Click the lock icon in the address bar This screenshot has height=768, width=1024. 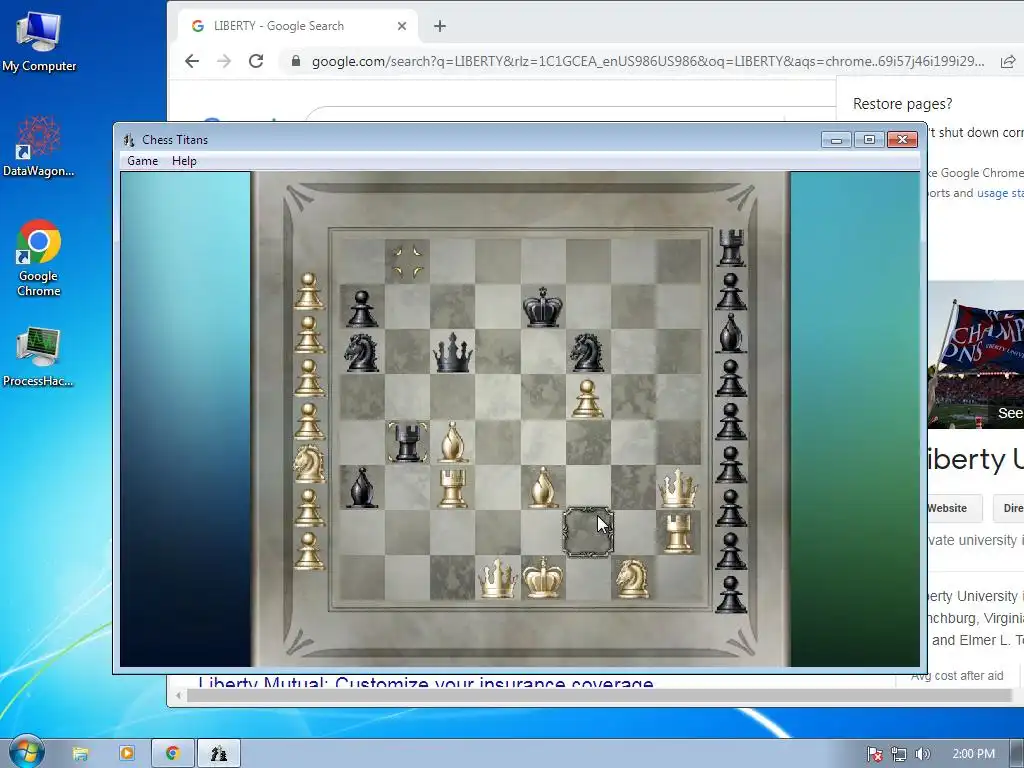(296, 61)
